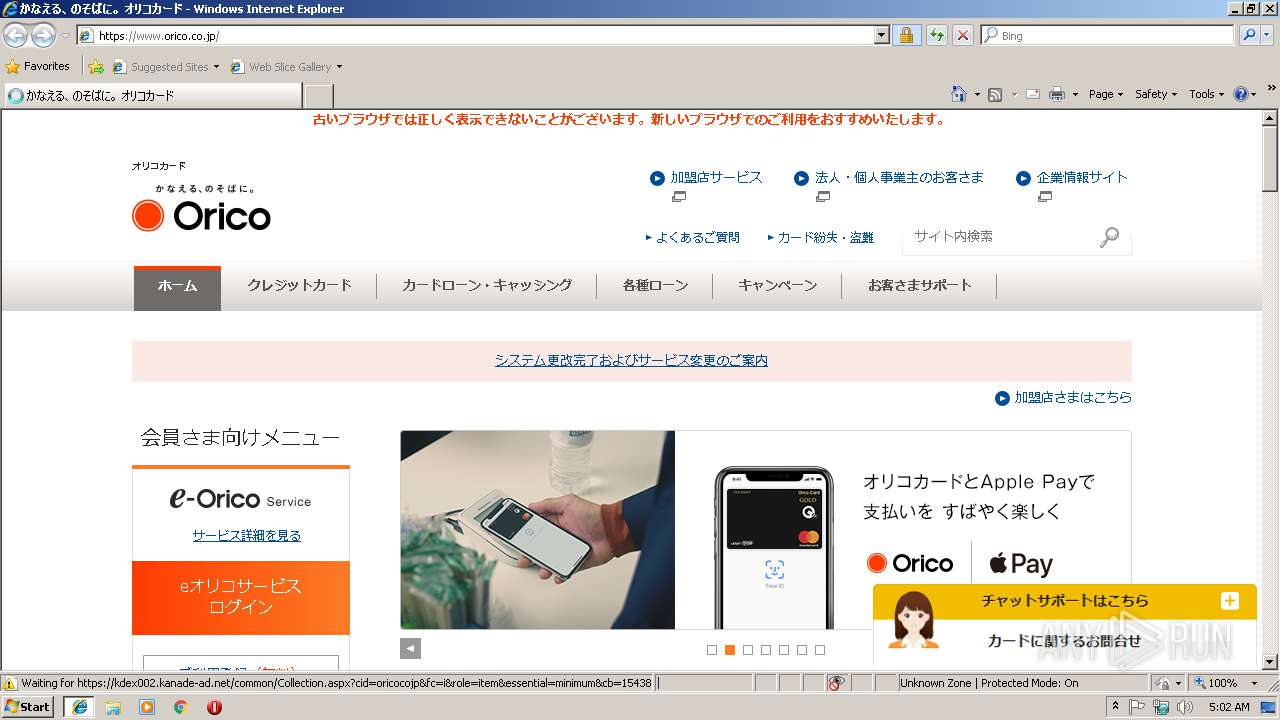Click カード紛失・盗難 link
The width and height of the screenshot is (1280, 720).
point(825,238)
